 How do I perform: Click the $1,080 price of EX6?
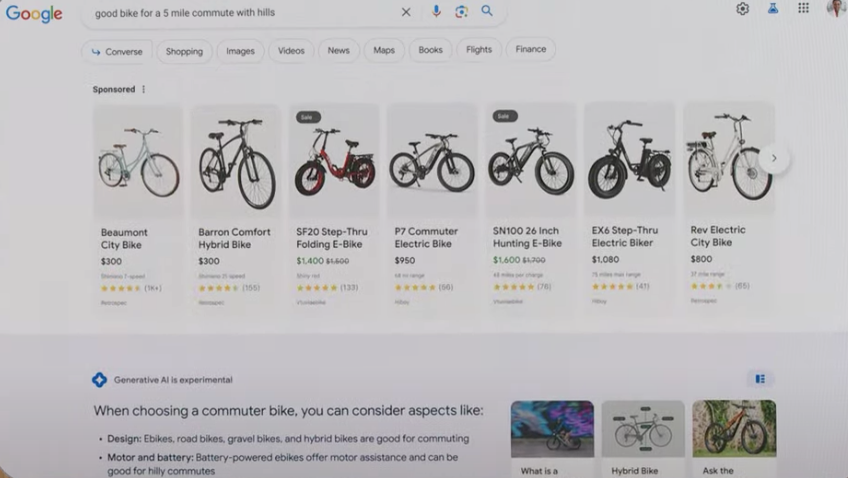click(x=605, y=260)
